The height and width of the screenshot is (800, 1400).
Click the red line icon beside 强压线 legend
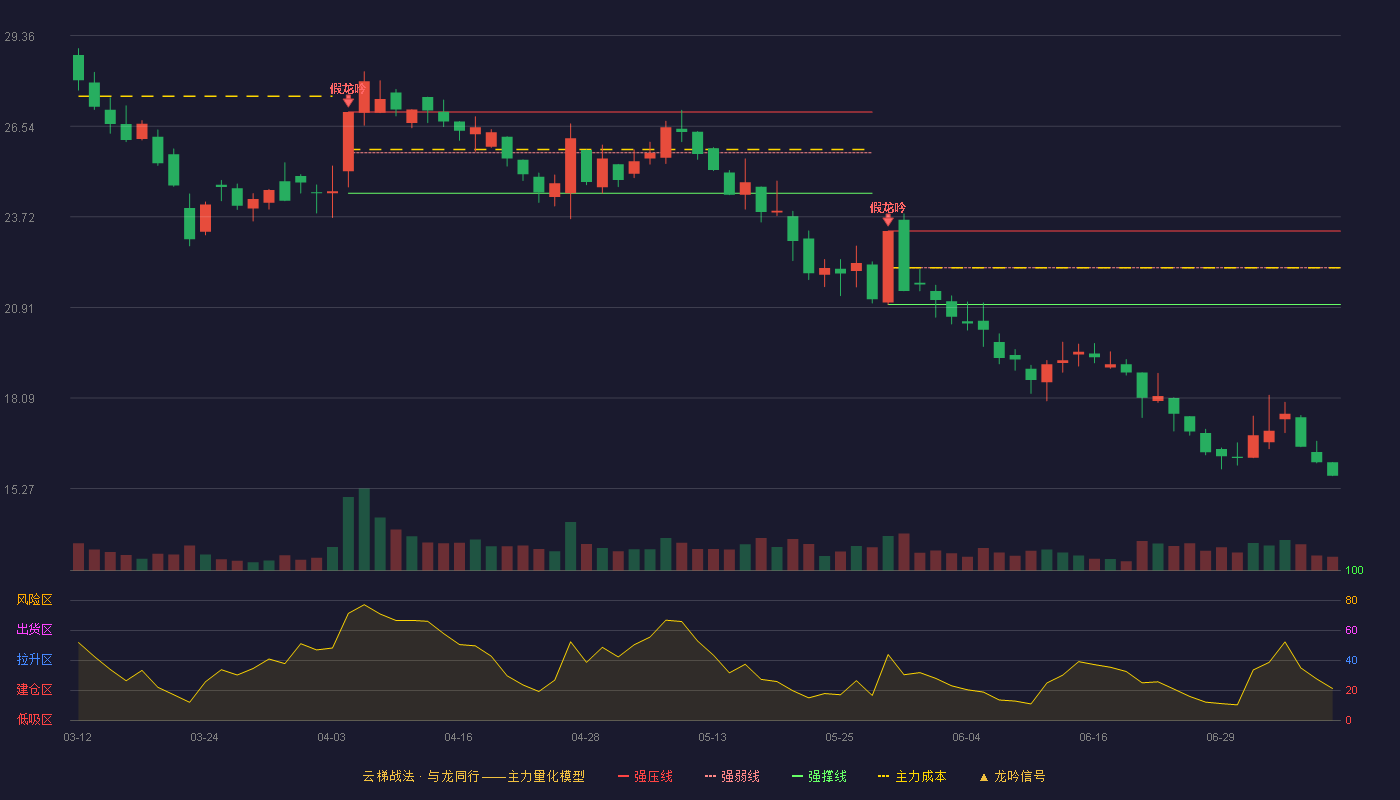pyautogui.click(x=623, y=777)
